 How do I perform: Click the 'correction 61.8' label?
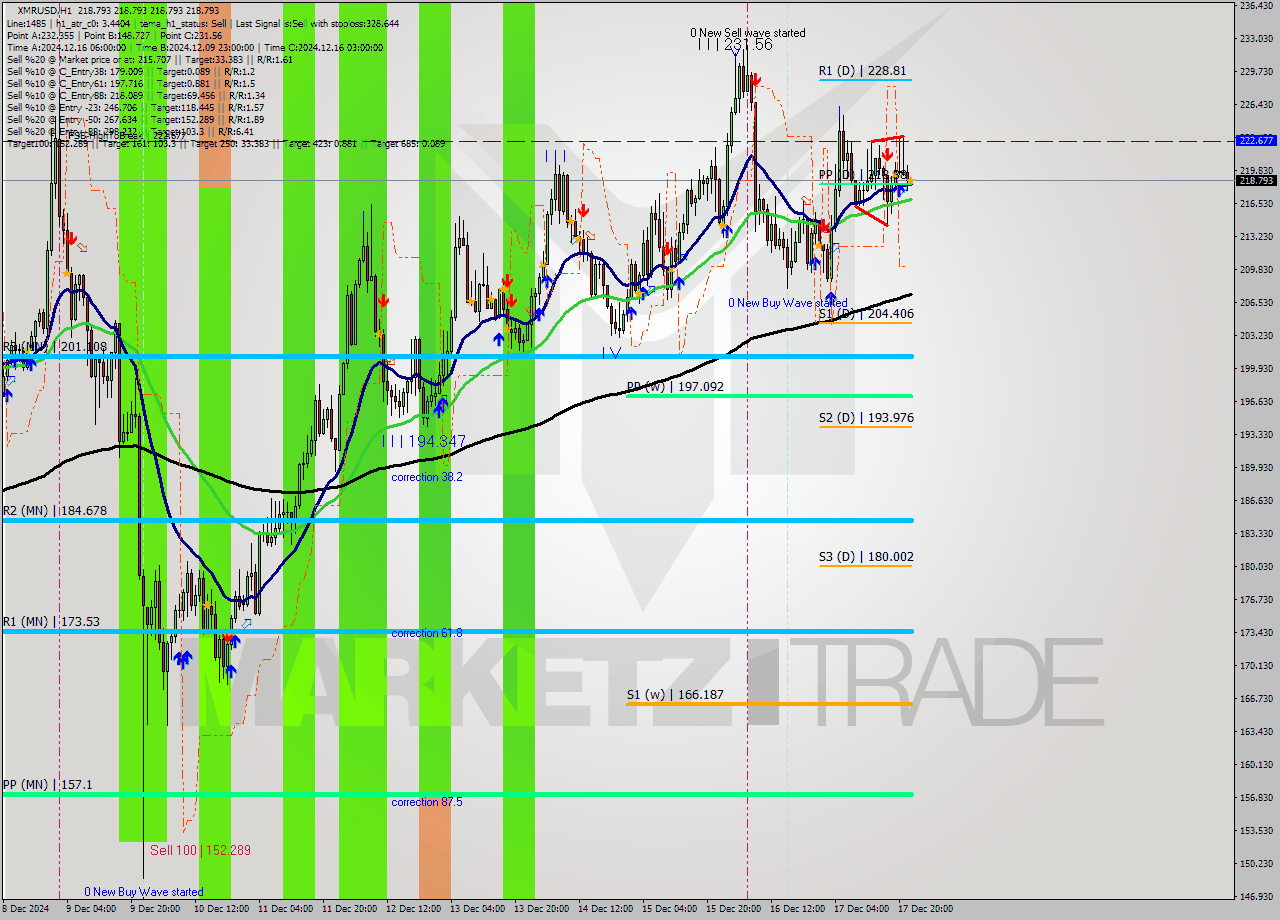click(x=427, y=634)
